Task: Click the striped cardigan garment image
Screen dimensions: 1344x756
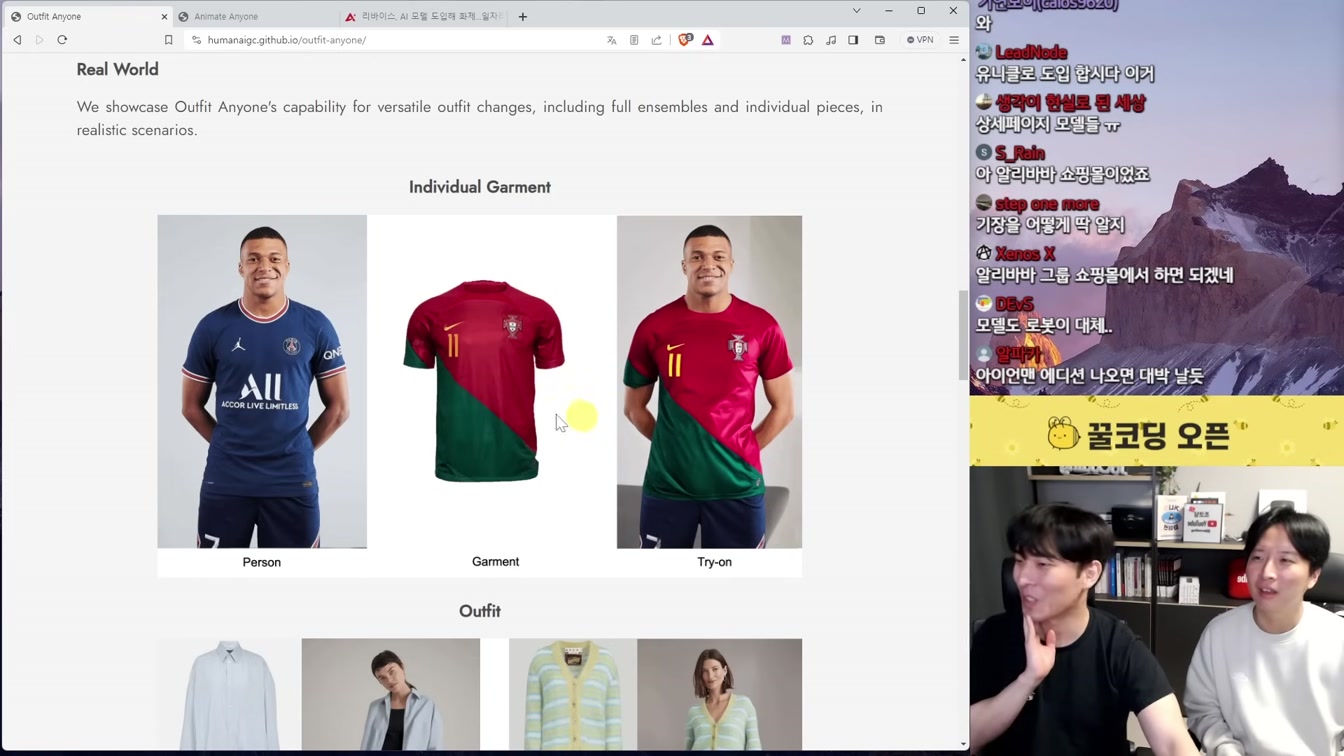Action: (573, 695)
